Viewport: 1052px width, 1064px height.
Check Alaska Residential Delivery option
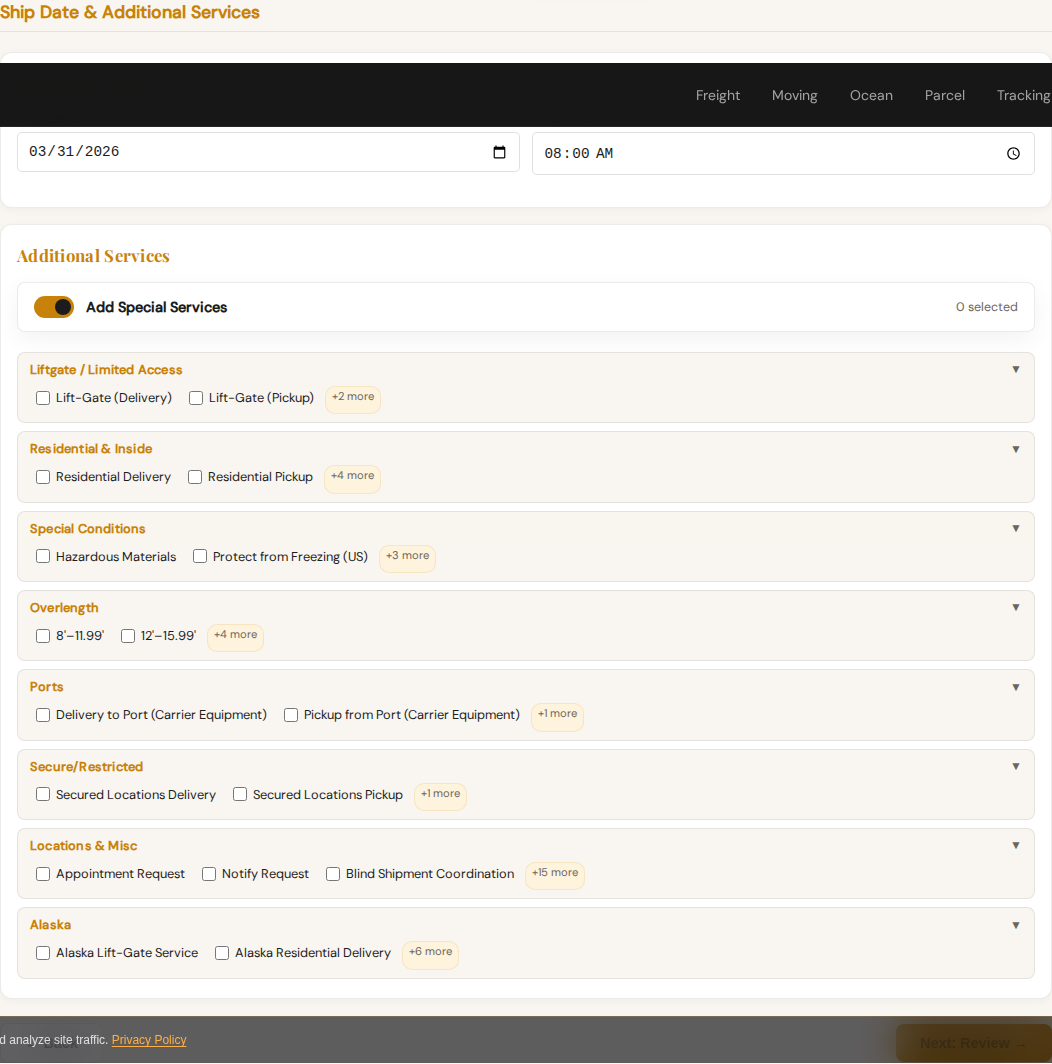pos(222,953)
